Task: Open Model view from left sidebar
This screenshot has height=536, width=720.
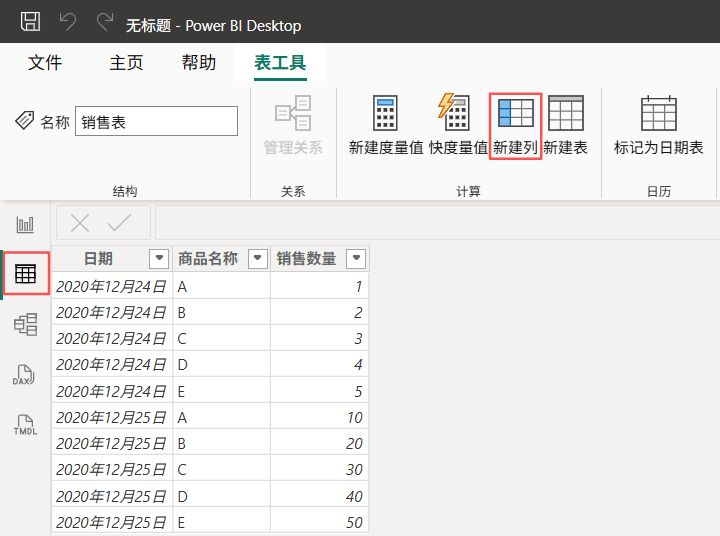Action: tap(25, 324)
